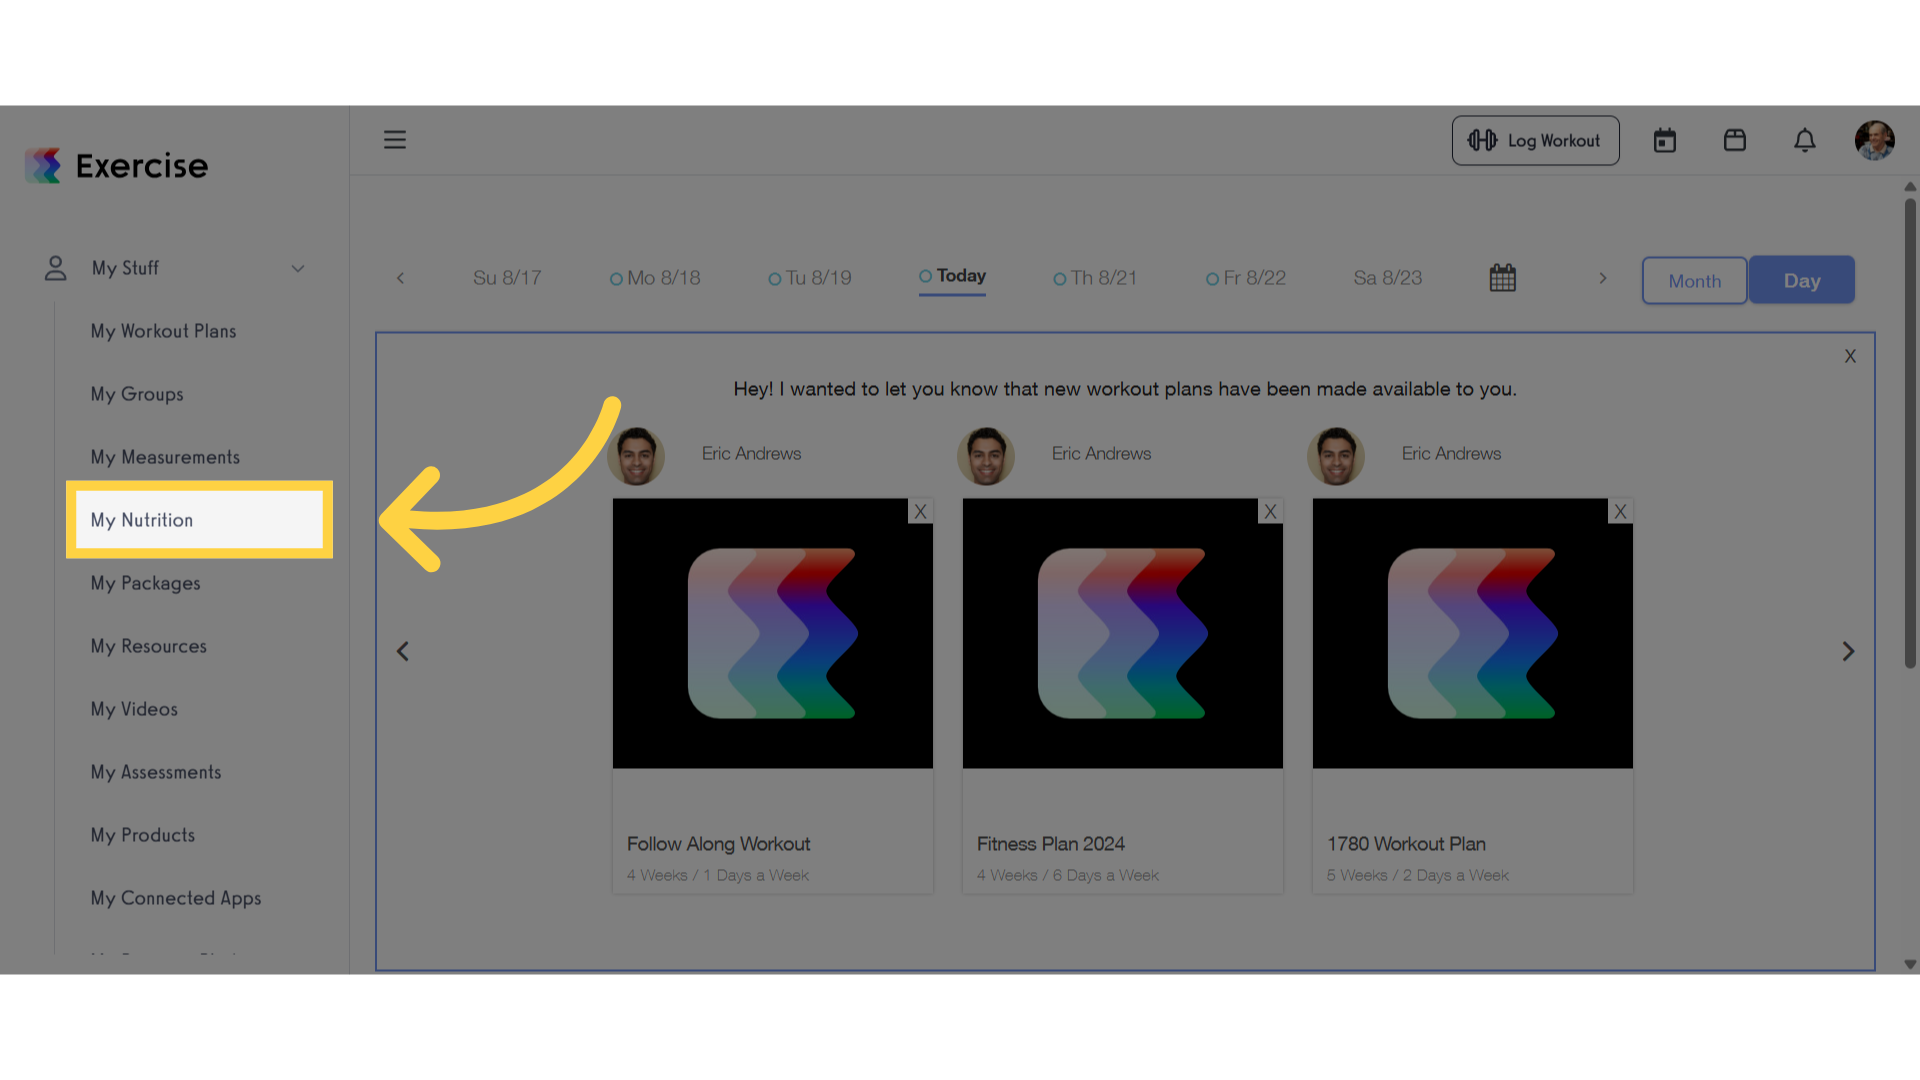Click the Exercise logo
The image size is (1920, 1080).
117,166
